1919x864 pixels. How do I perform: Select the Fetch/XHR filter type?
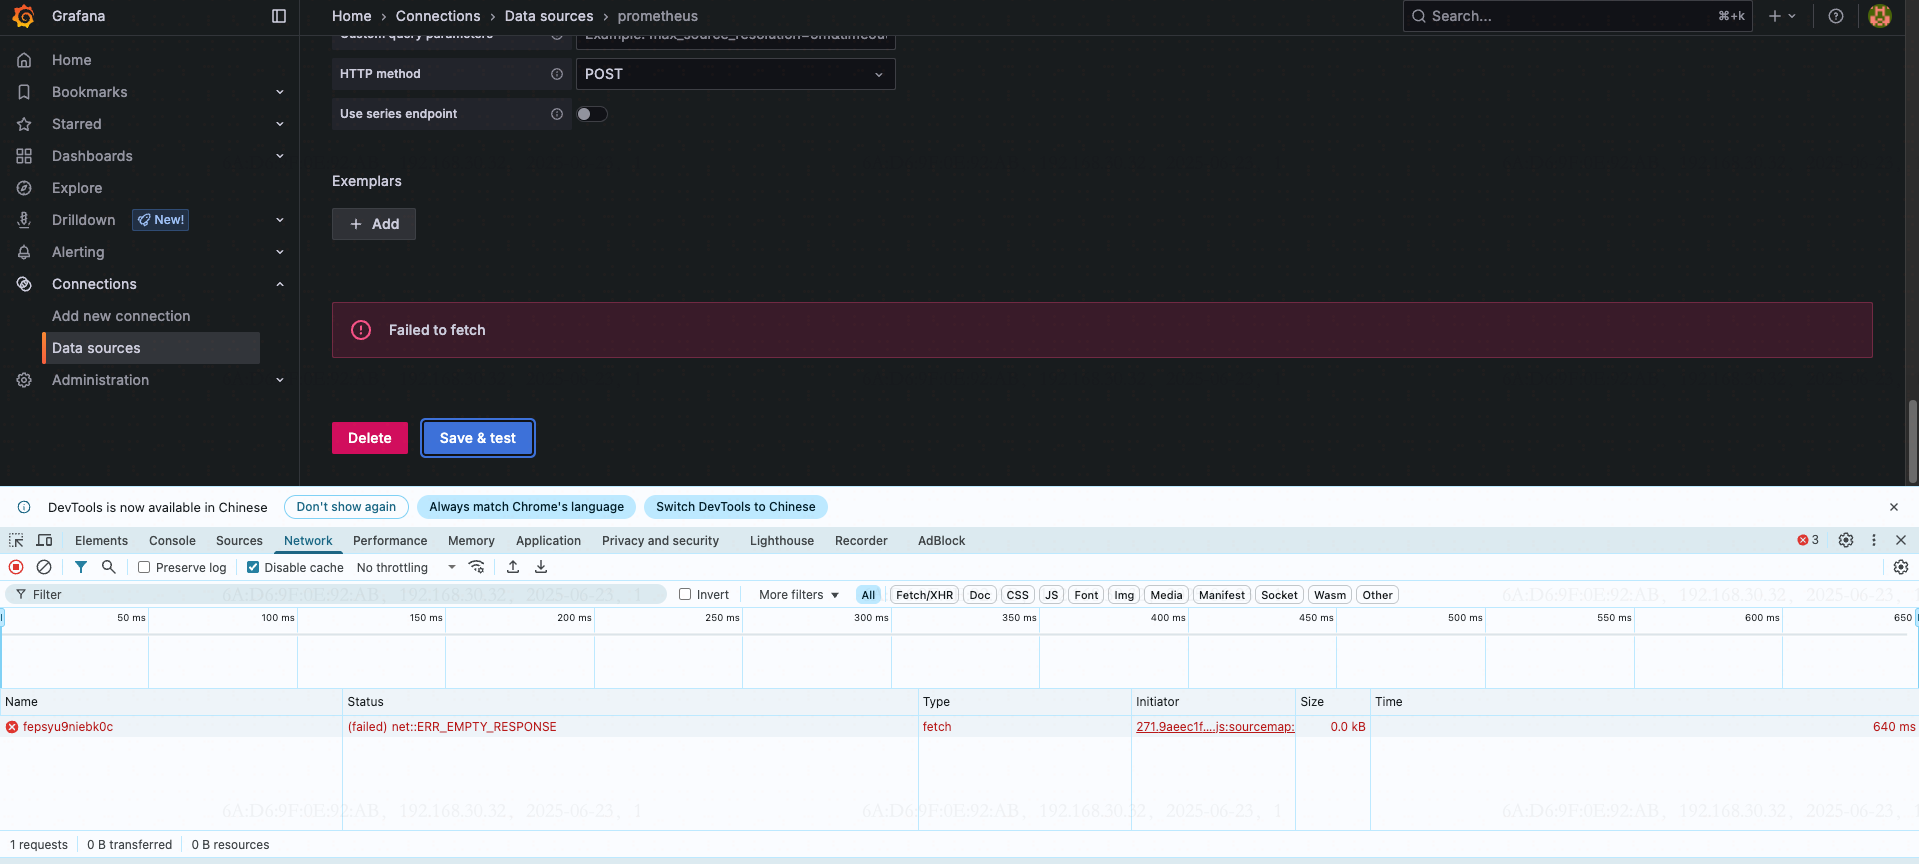click(924, 595)
